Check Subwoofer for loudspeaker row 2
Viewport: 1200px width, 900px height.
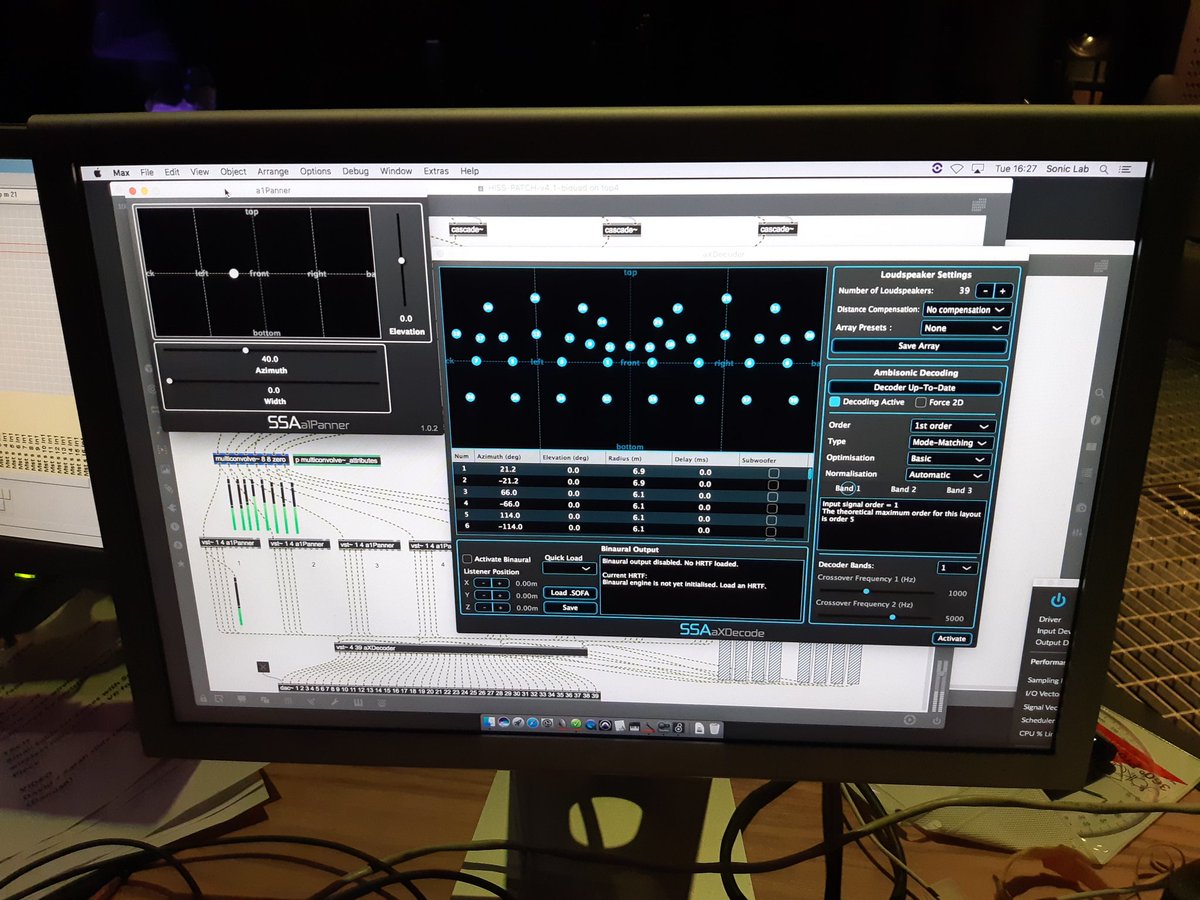[773, 484]
